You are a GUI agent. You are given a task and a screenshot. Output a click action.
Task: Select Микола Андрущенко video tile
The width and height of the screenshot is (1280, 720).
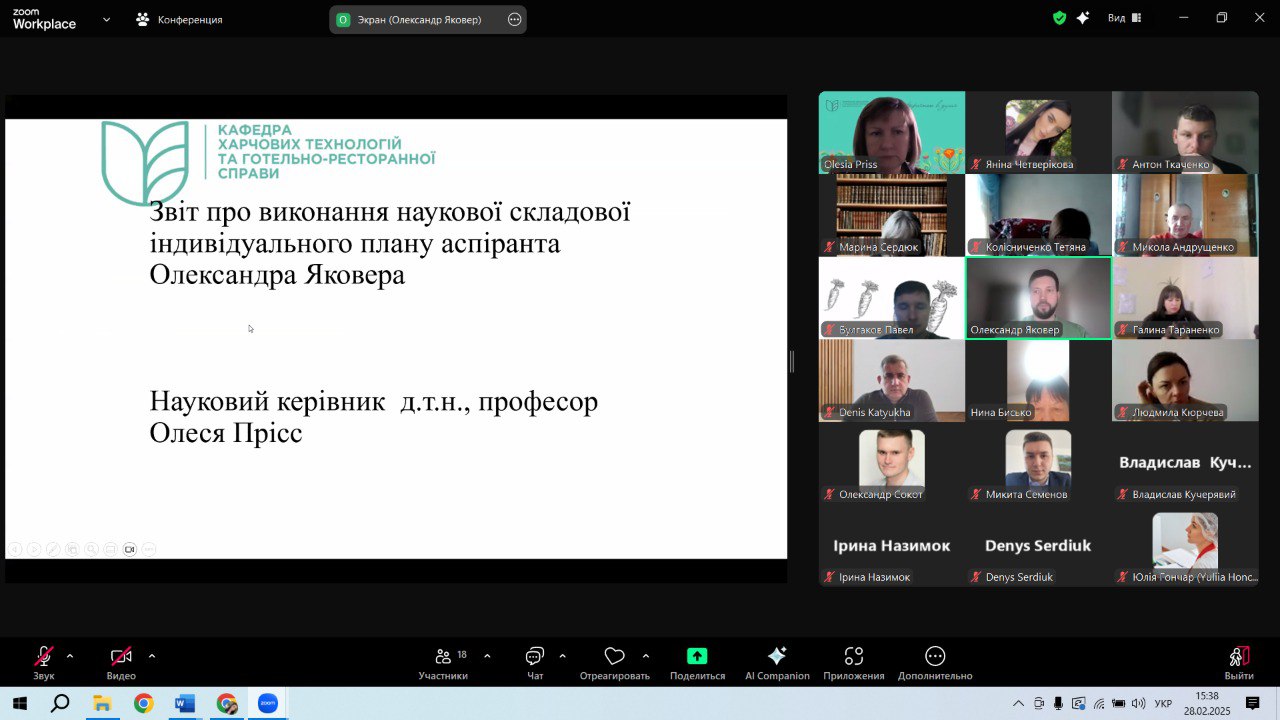coord(1185,215)
